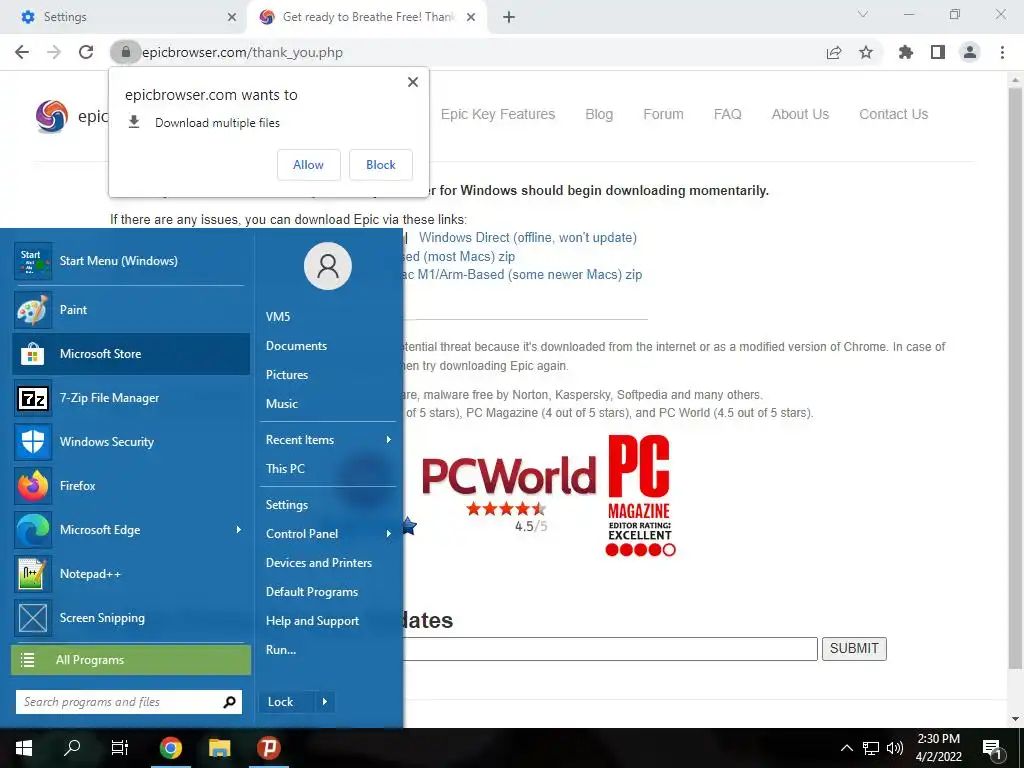Viewport: 1024px width, 768px height.
Task: Dismiss the download permission popup
Action: click(x=413, y=82)
